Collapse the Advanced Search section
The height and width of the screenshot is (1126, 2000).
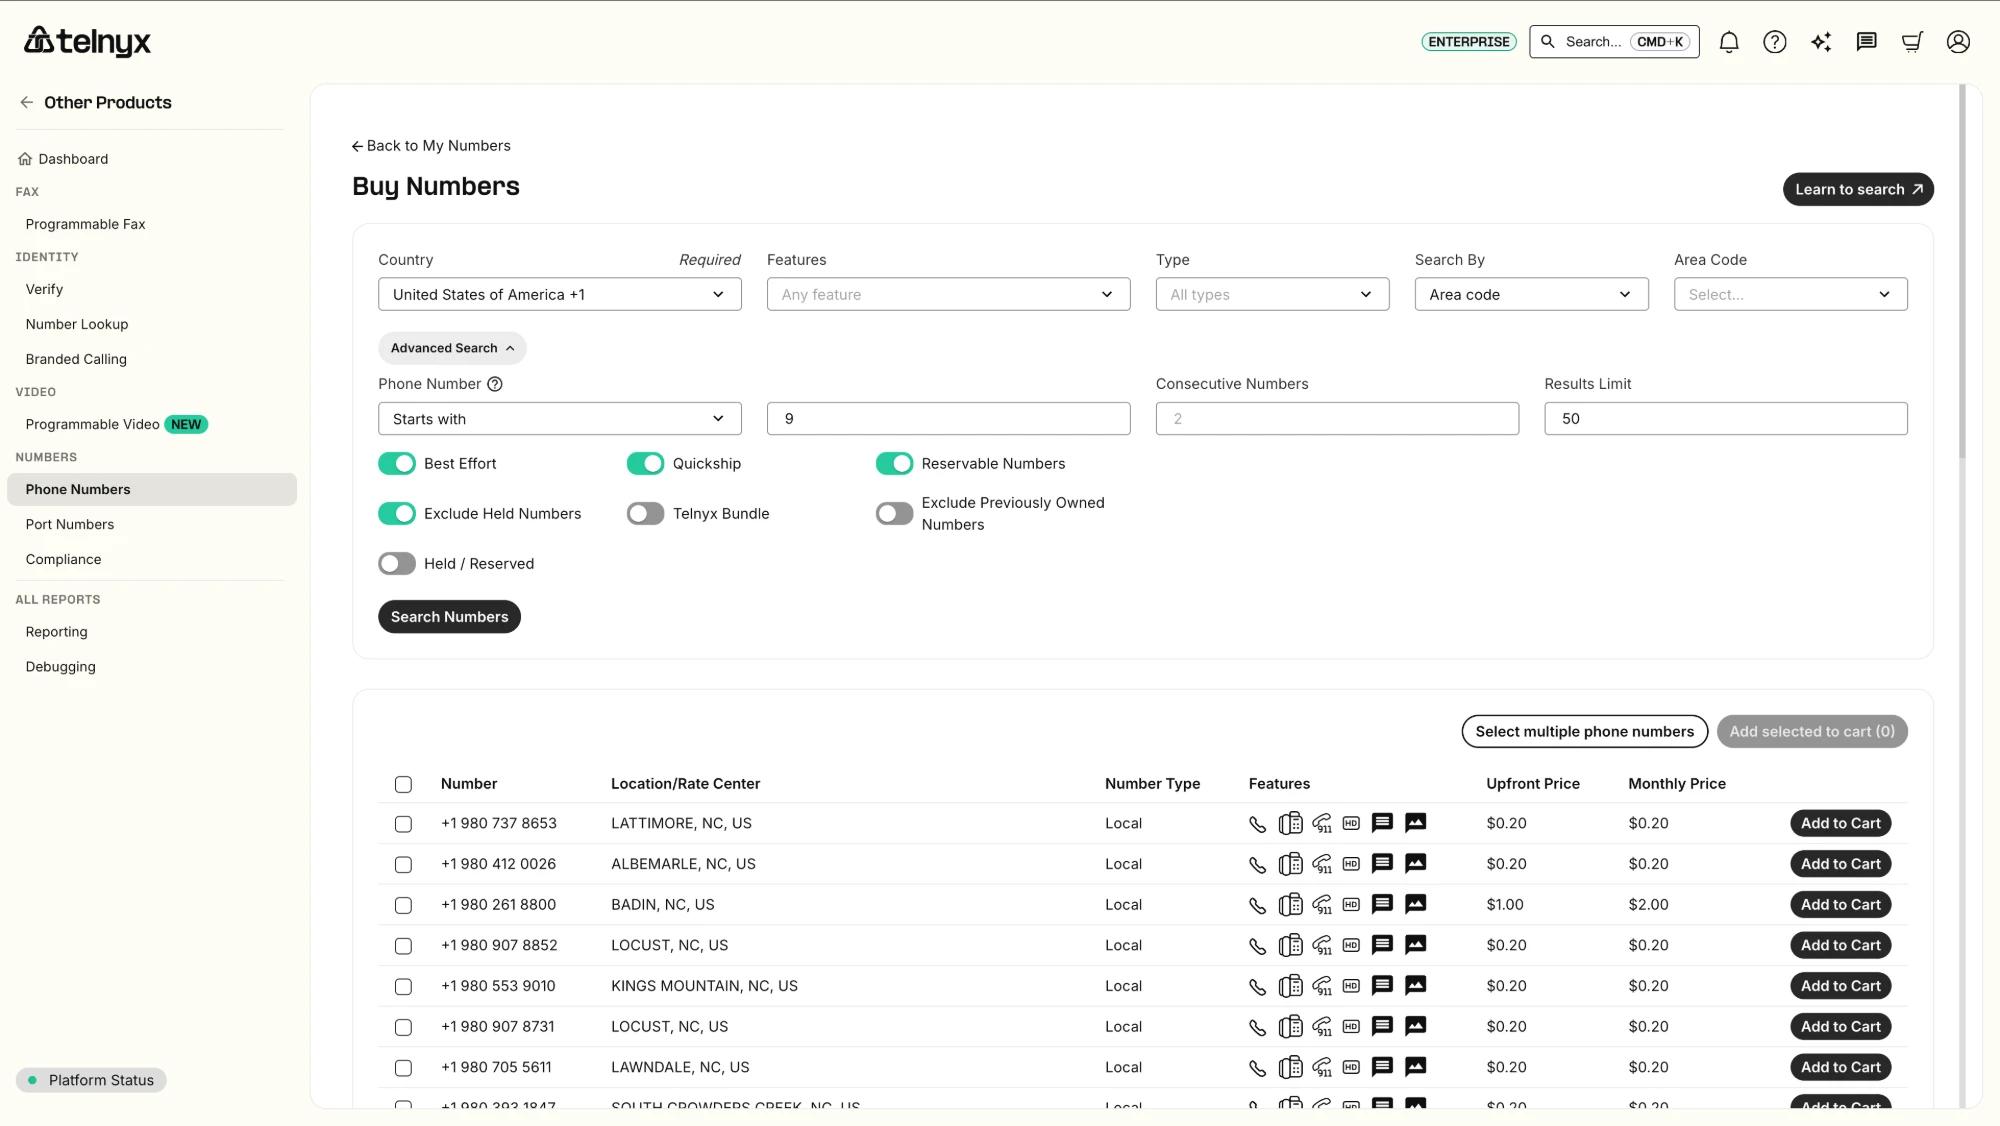pyautogui.click(x=452, y=348)
